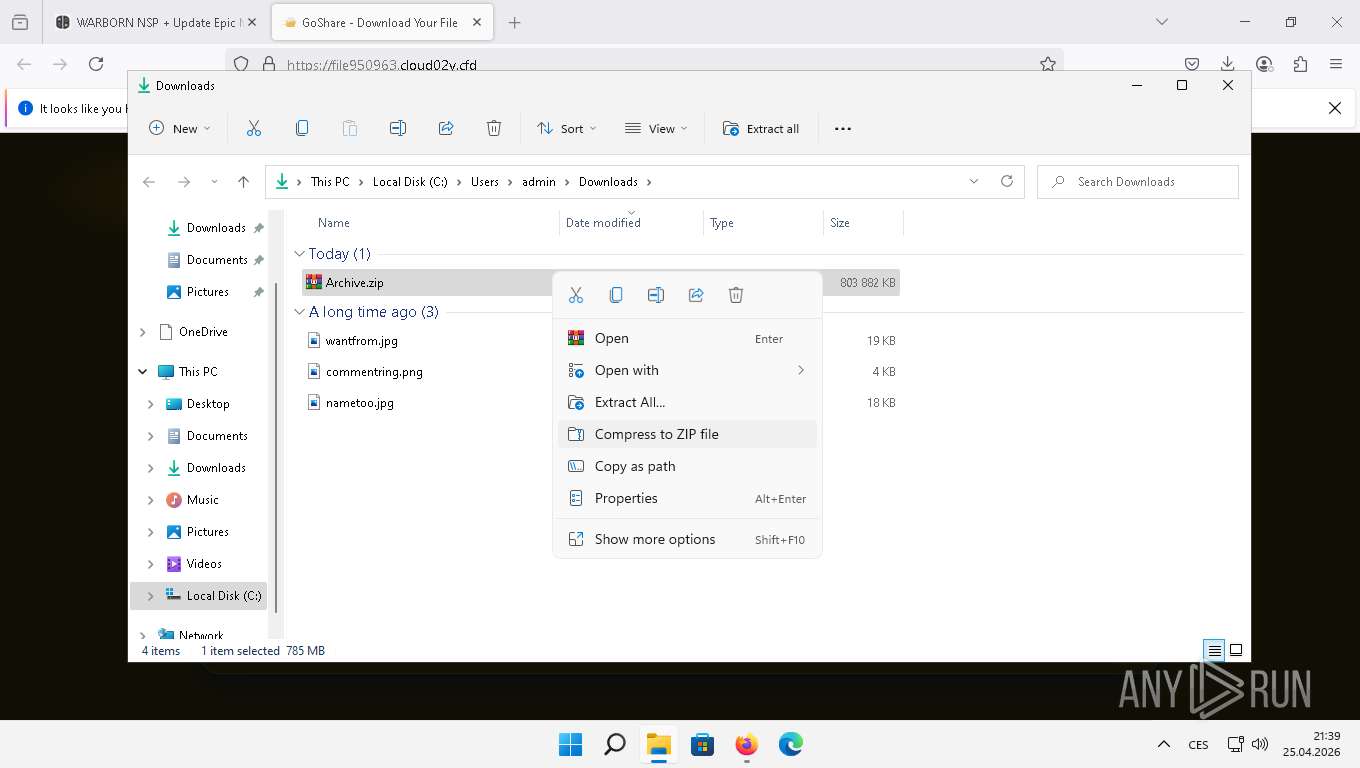Open the Windows Start menu
Viewport: 1360px width, 768px height.
570,744
